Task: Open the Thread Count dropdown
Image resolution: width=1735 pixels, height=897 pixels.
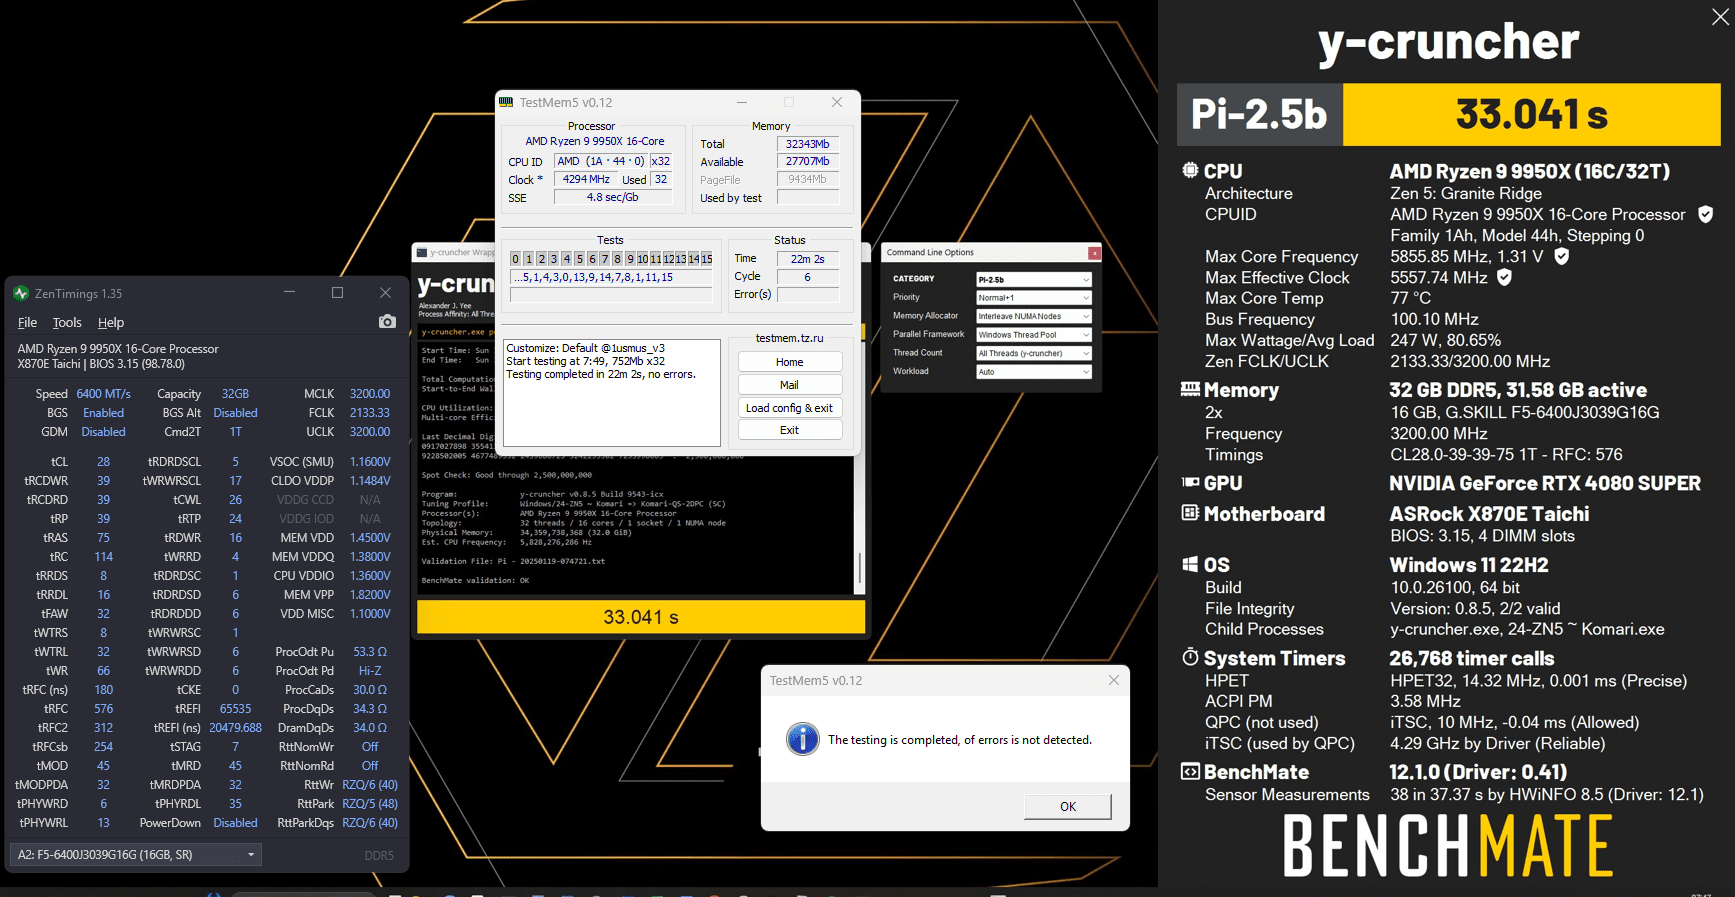Action: tap(1033, 353)
